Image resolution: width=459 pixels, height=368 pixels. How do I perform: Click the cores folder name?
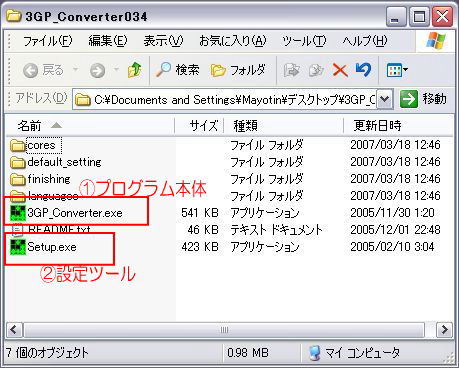tap(42, 145)
